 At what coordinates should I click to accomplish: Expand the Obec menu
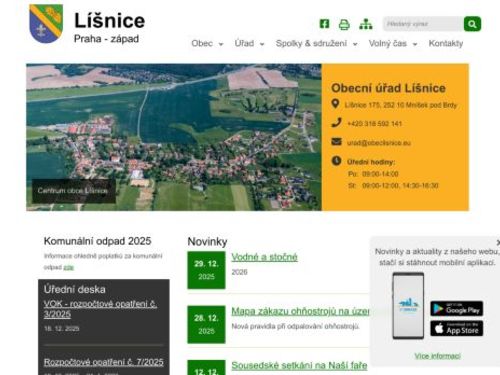pyautogui.click(x=207, y=44)
